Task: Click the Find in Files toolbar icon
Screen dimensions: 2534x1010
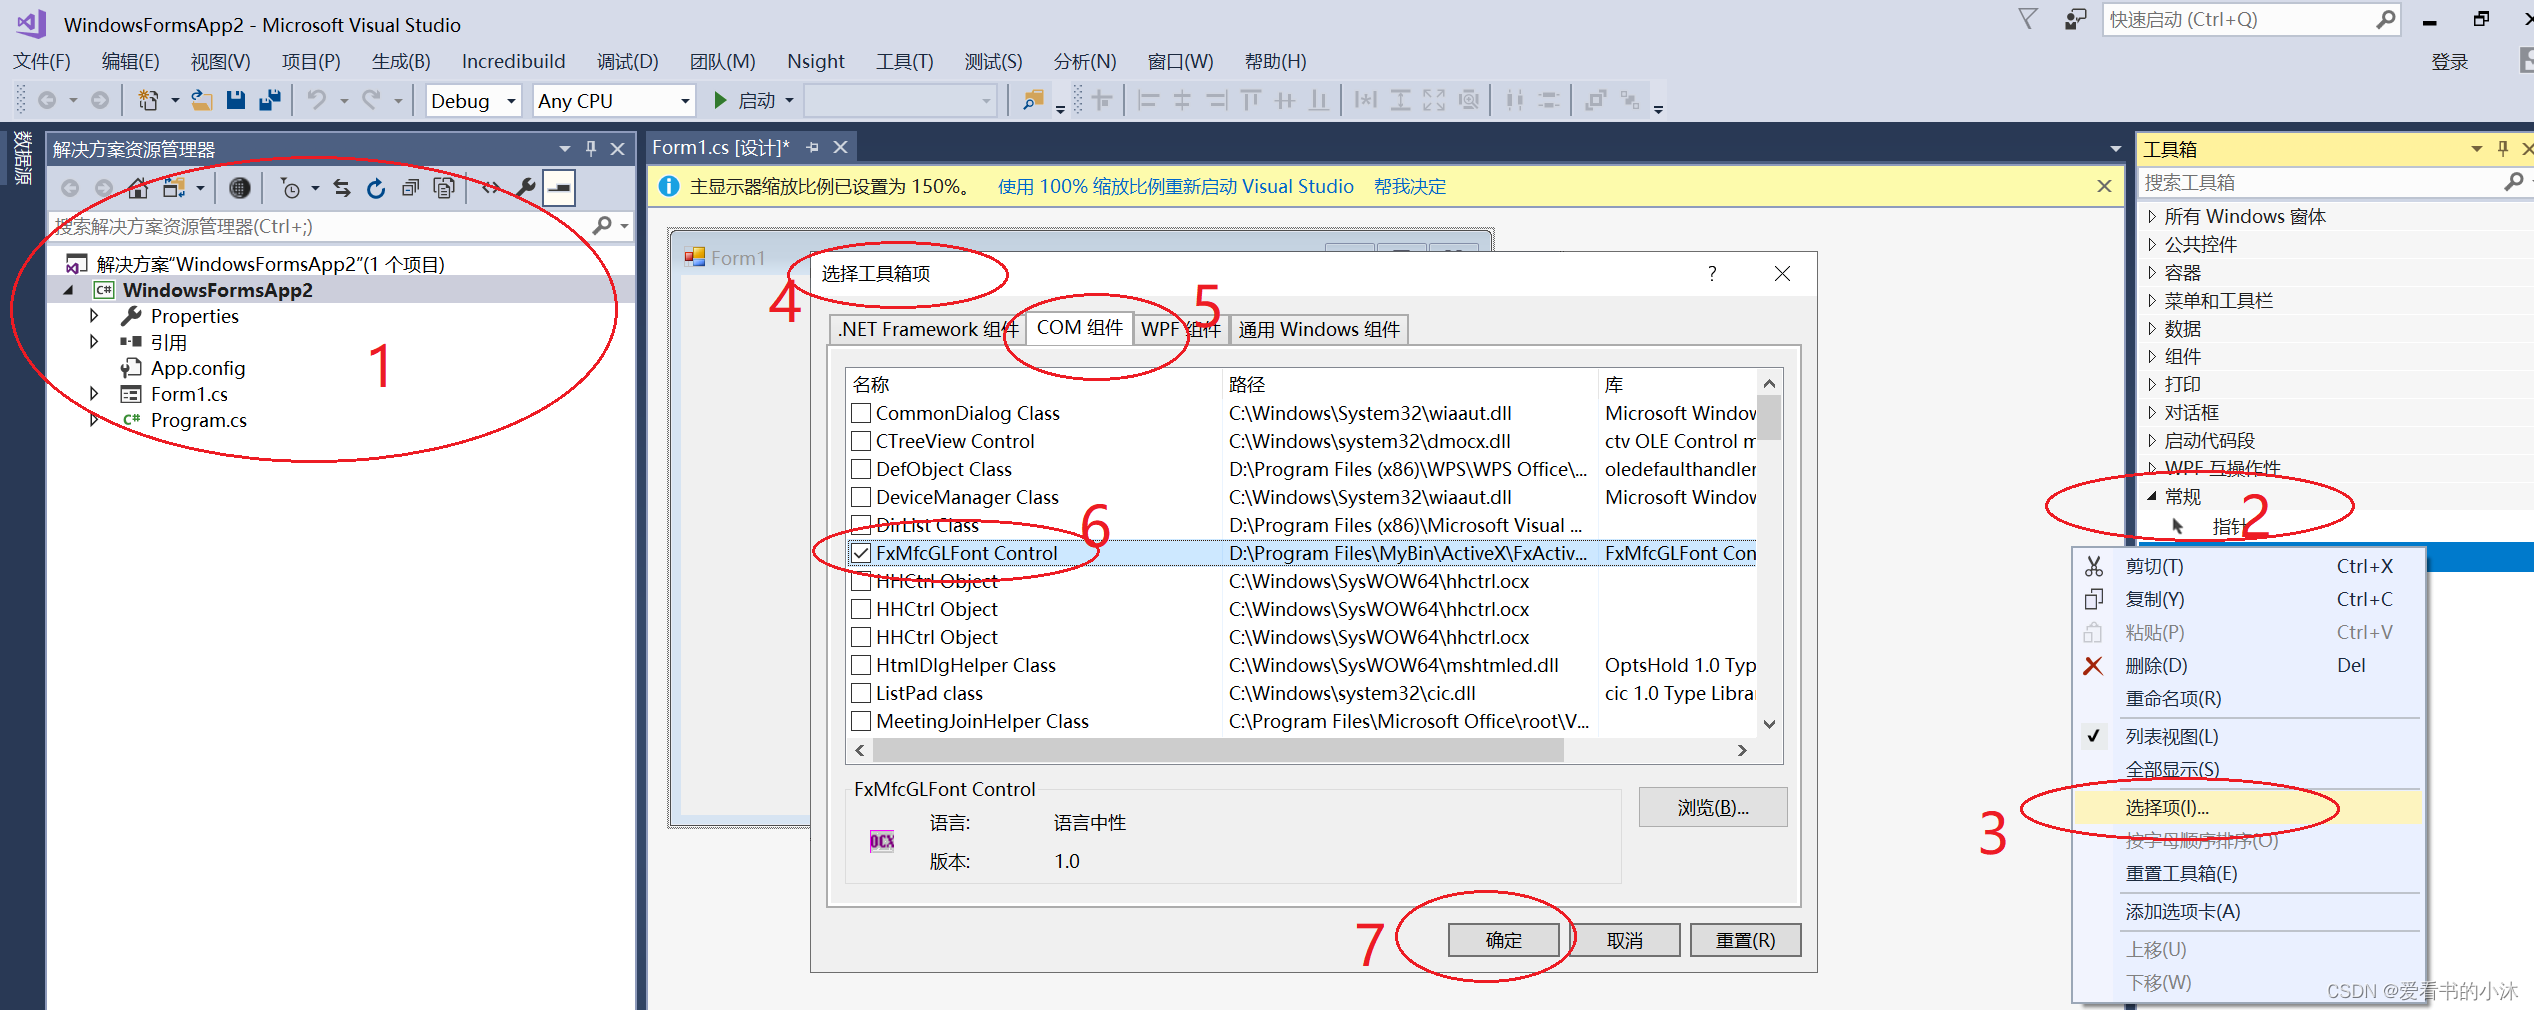Action: coord(1033,100)
